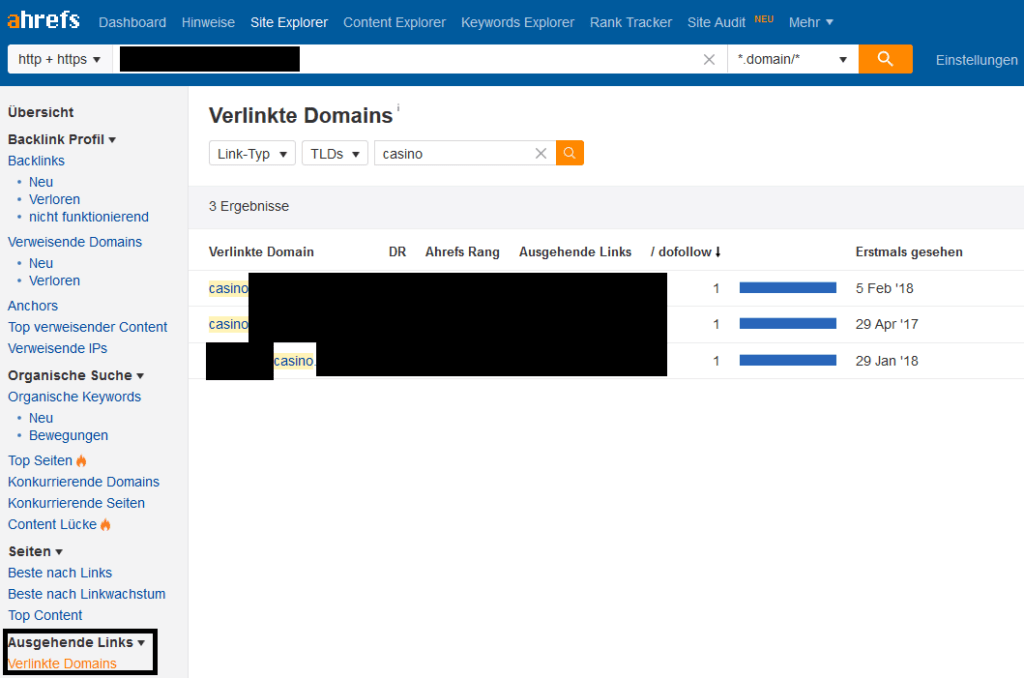Image resolution: width=1024 pixels, height=678 pixels.
Task: Clear the casino filter text
Action: [x=541, y=153]
